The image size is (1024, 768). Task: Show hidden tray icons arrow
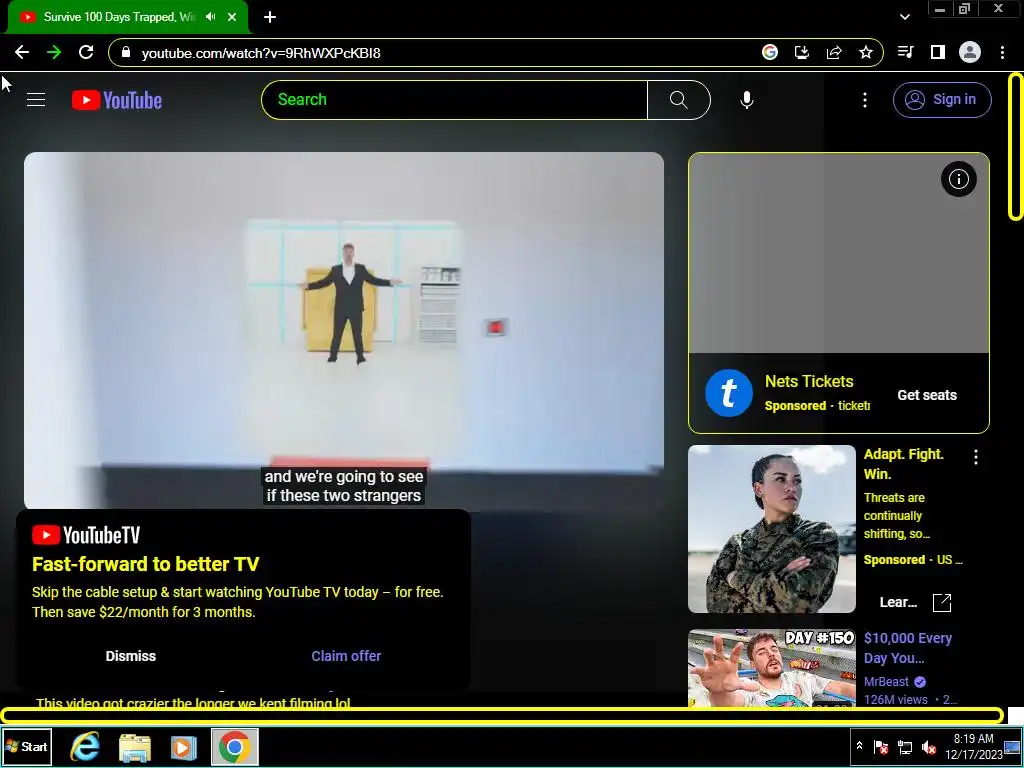[859, 746]
